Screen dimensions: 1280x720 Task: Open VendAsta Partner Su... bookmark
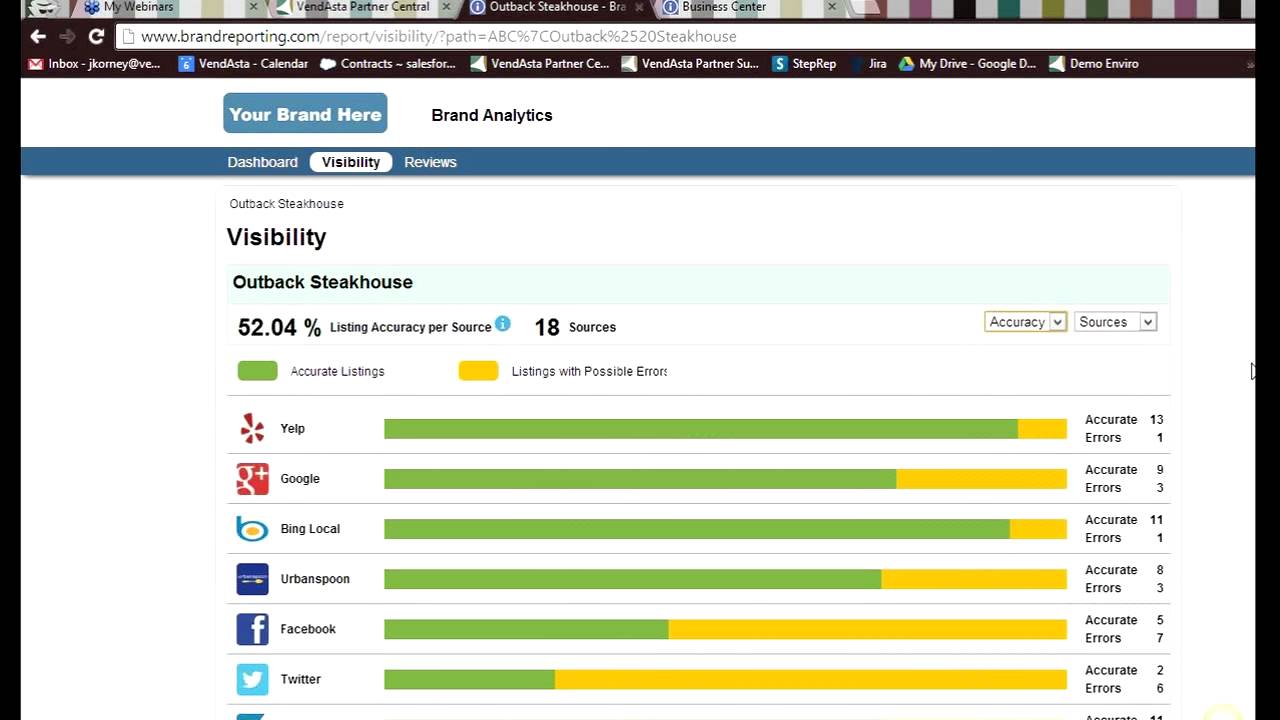tap(690, 64)
